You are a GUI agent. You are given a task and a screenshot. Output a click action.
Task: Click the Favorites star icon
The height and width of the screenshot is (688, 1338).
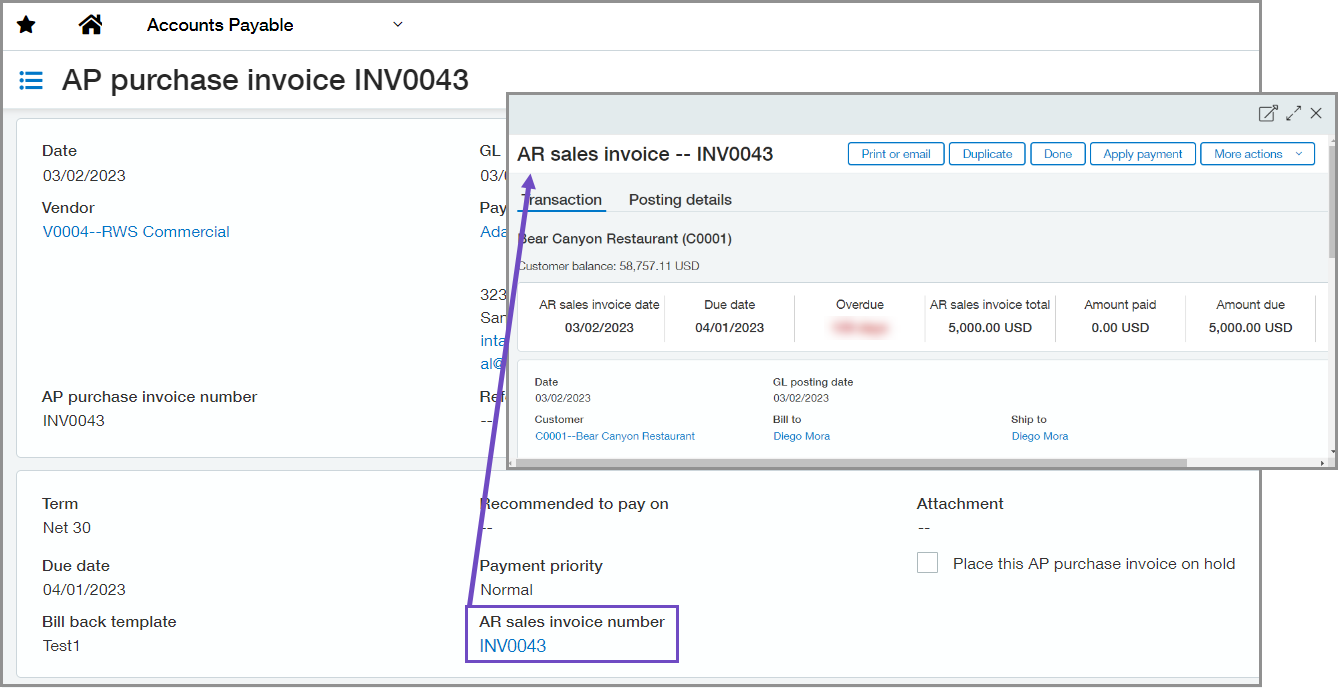pyautogui.click(x=26, y=25)
